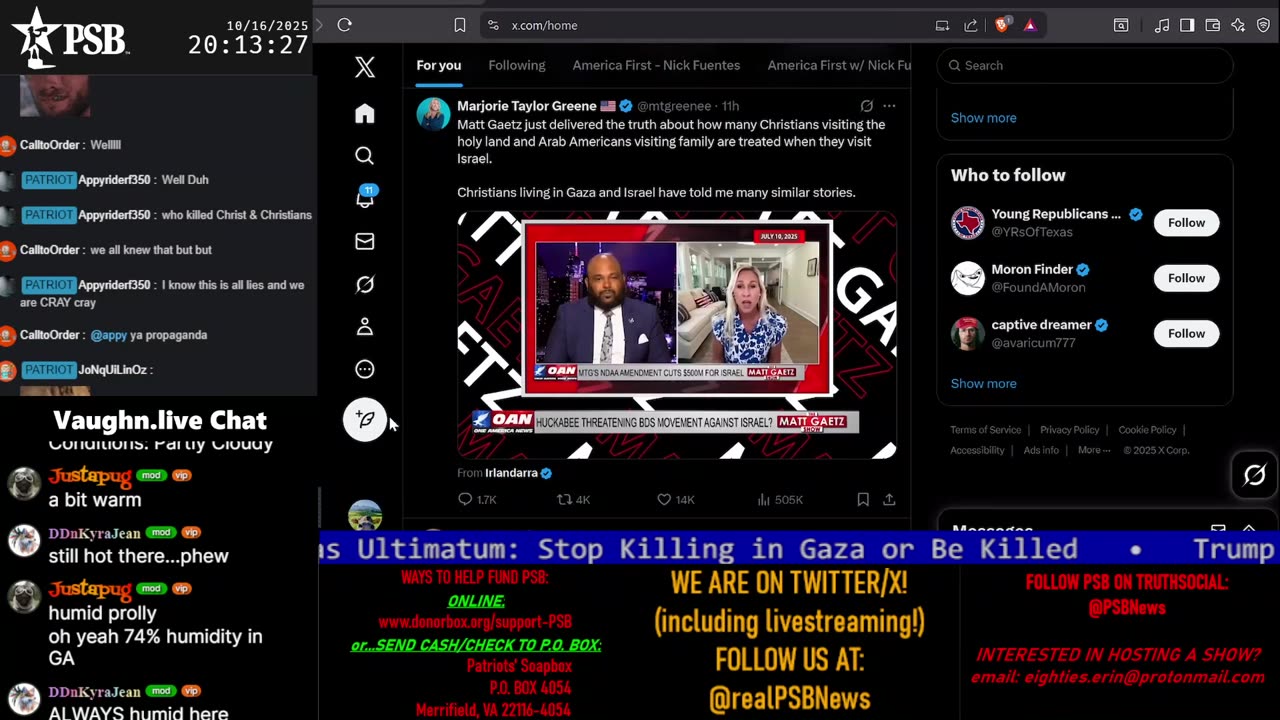1280x720 pixels.
Task: Click sidebar account avatar at bottom
Action: (x=365, y=514)
